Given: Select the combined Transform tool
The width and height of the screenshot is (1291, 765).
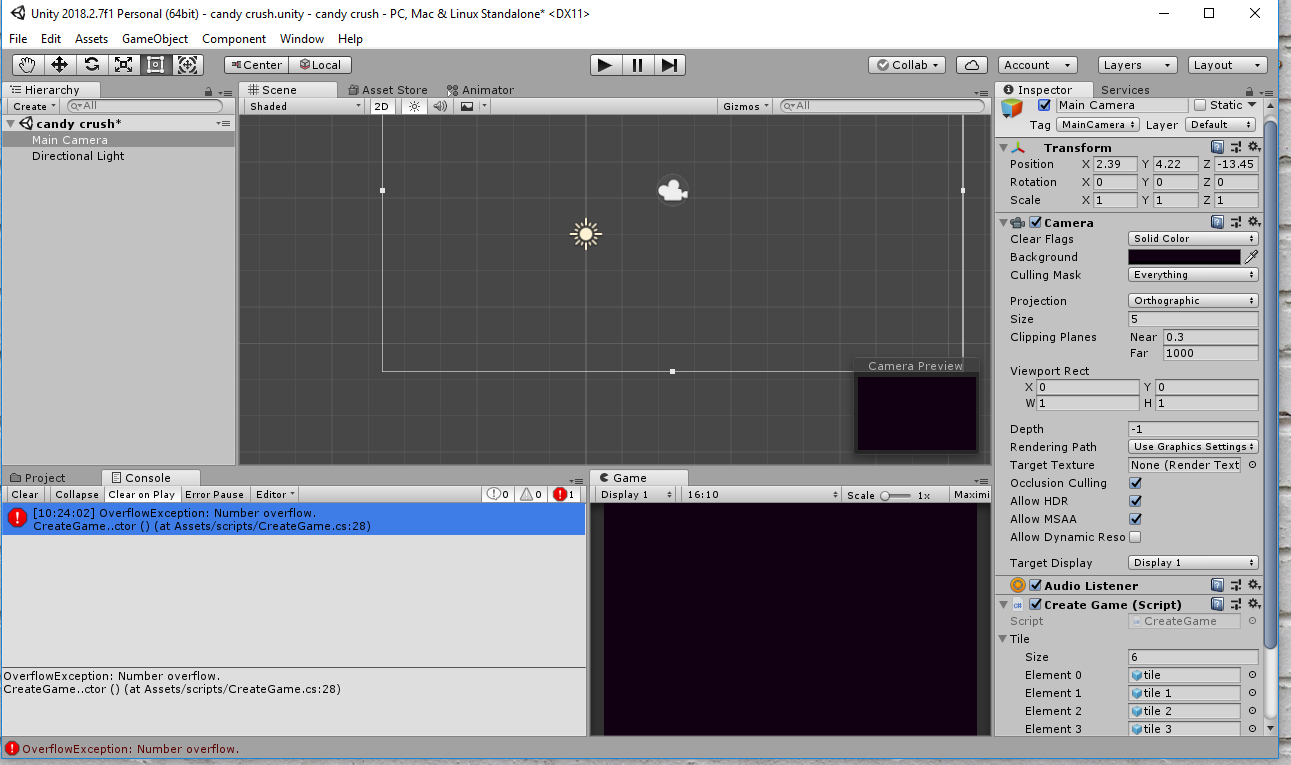Looking at the screenshot, I should coord(187,65).
